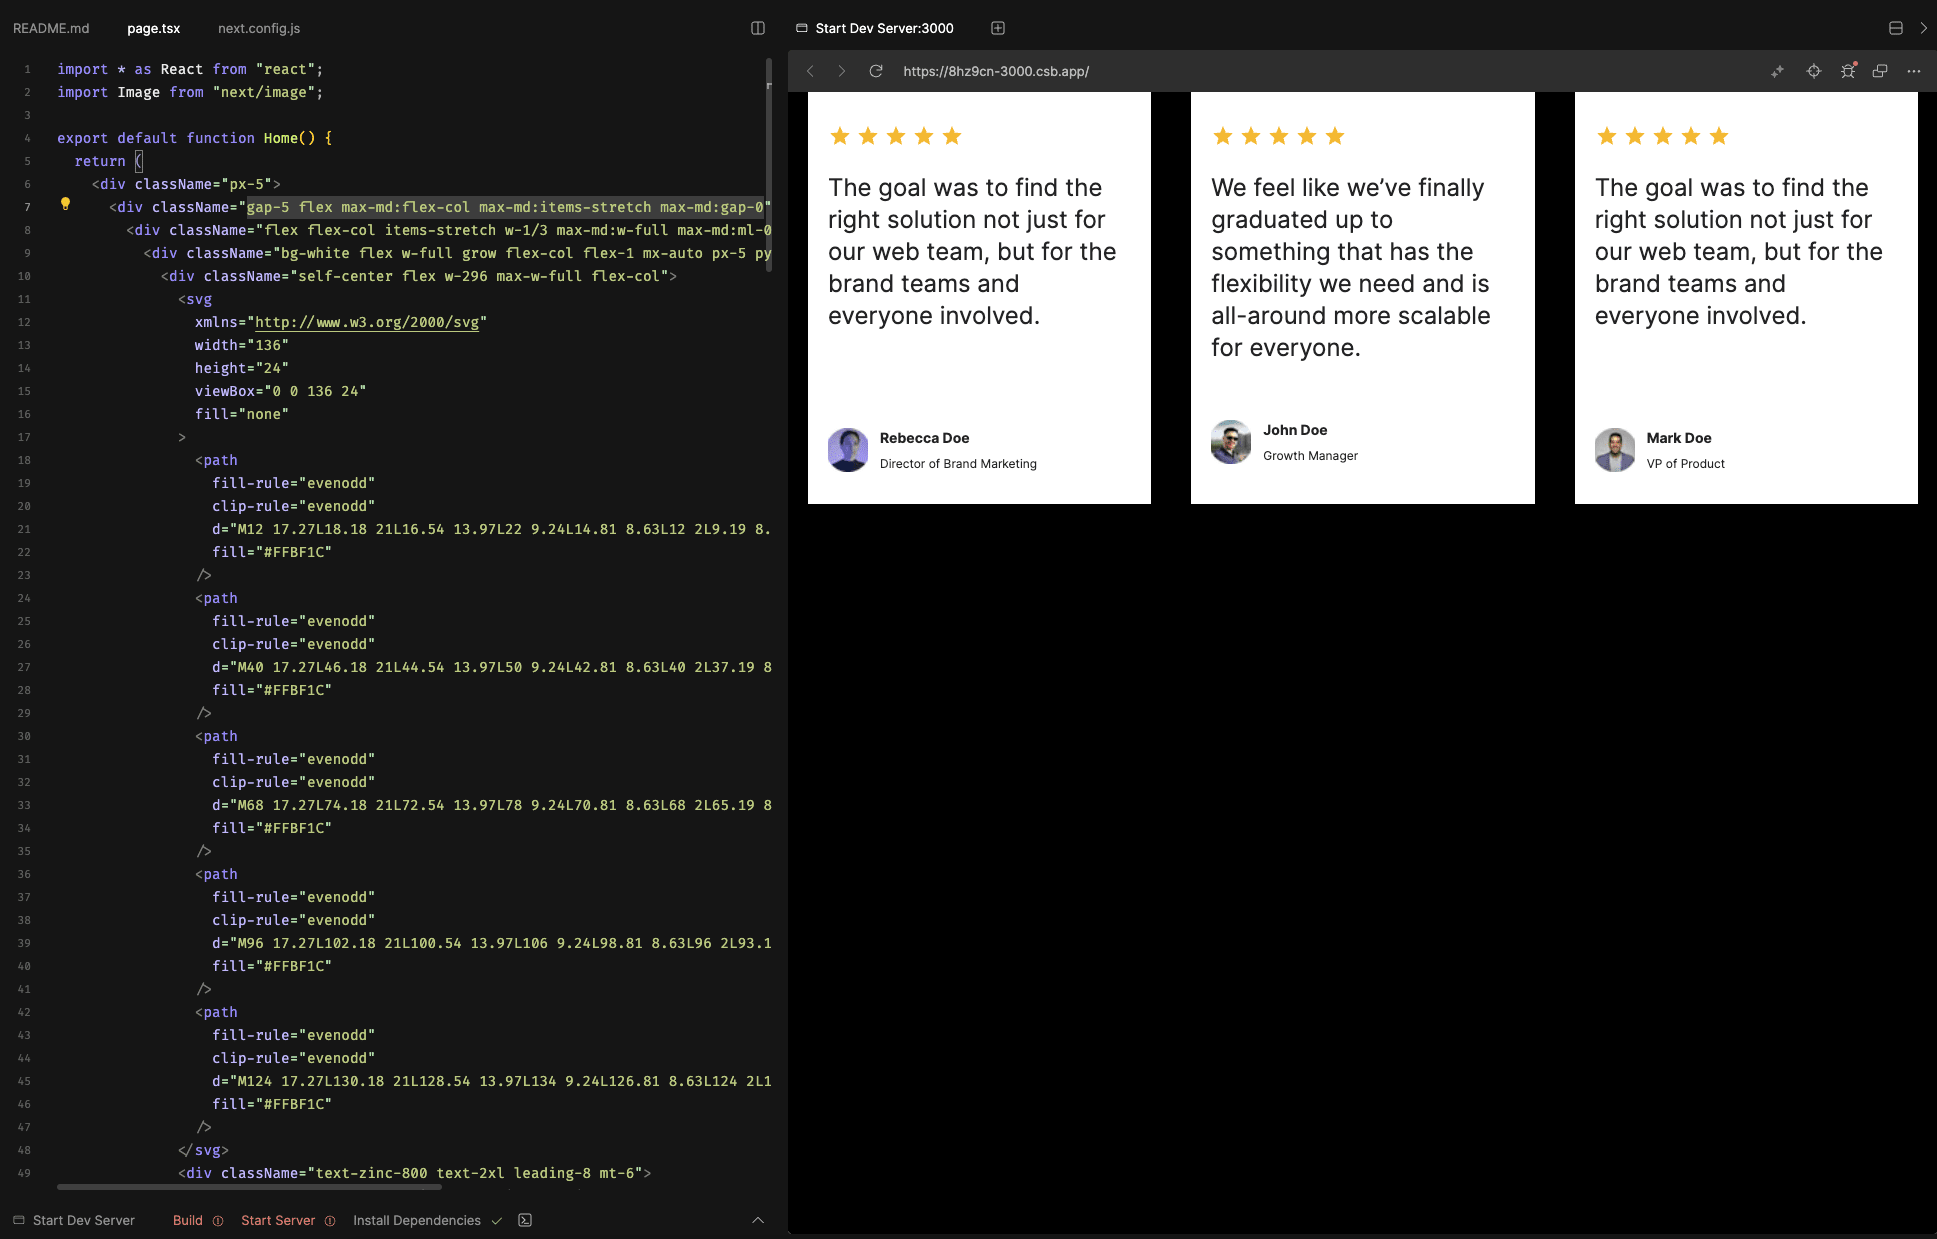This screenshot has width=1937, height=1239.
Task: Open the preview three-dots more menu
Action: [x=1913, y=71]
